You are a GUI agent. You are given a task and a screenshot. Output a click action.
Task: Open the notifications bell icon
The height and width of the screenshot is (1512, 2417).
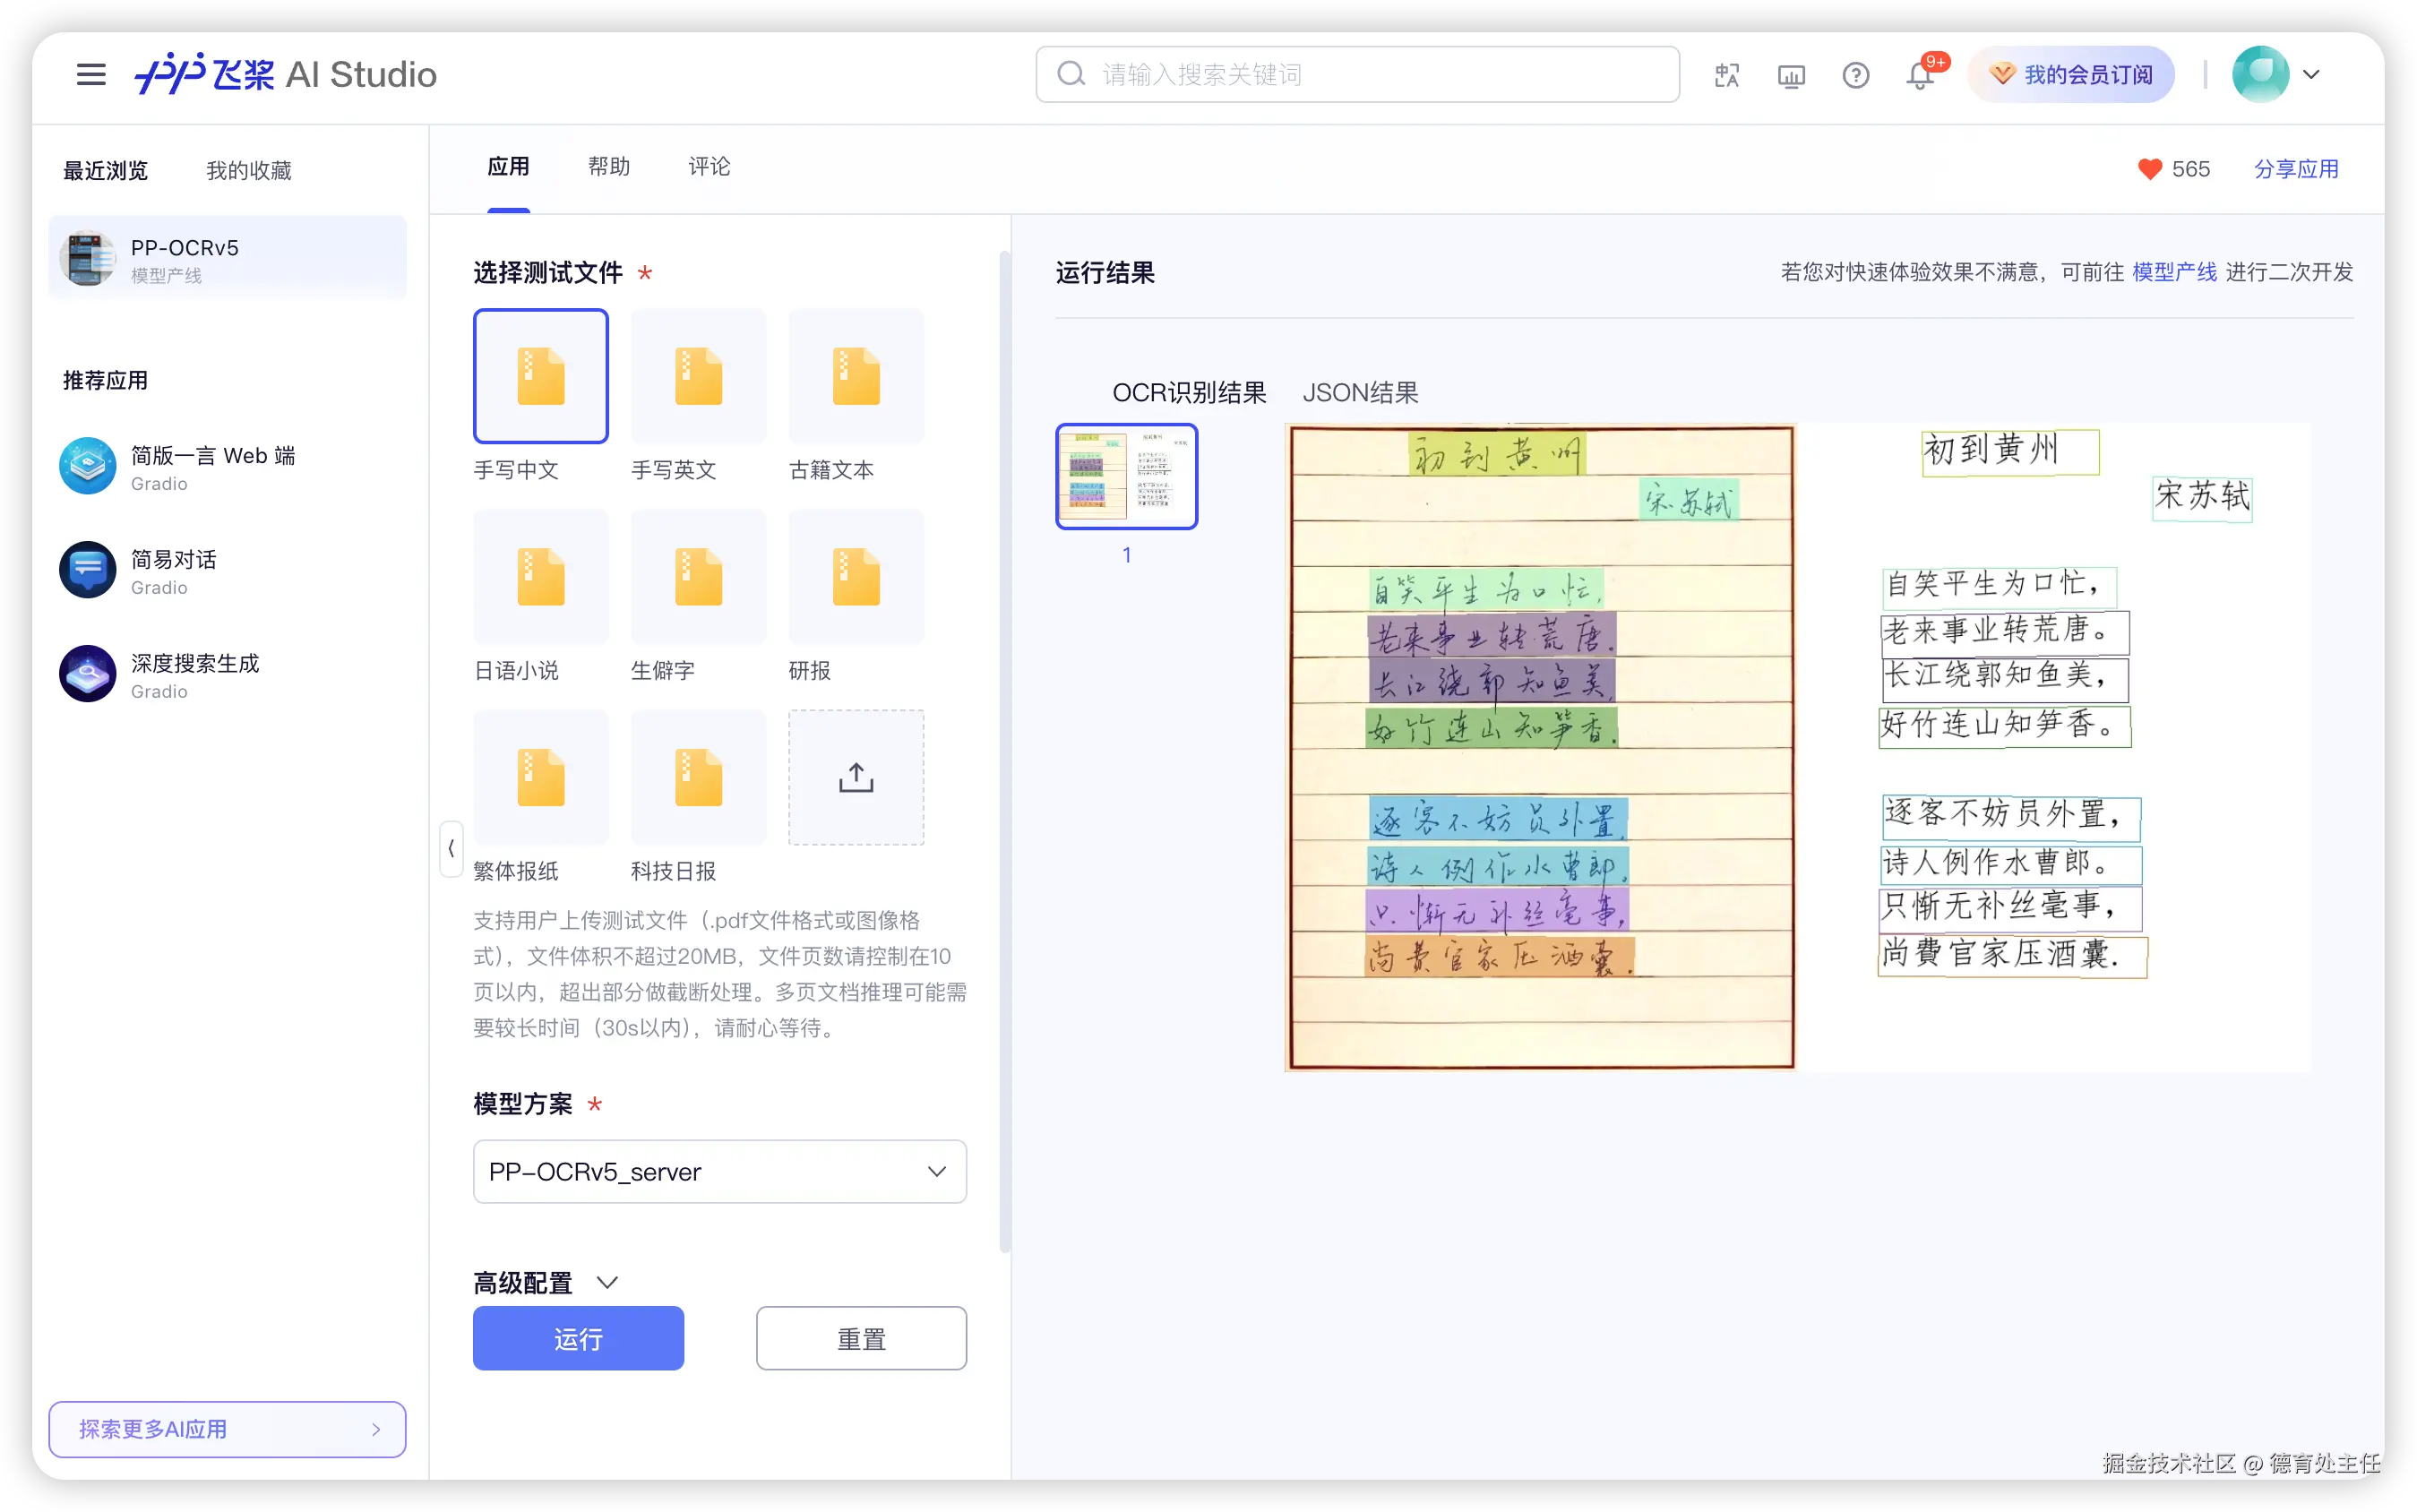(x=1919, y=76)
